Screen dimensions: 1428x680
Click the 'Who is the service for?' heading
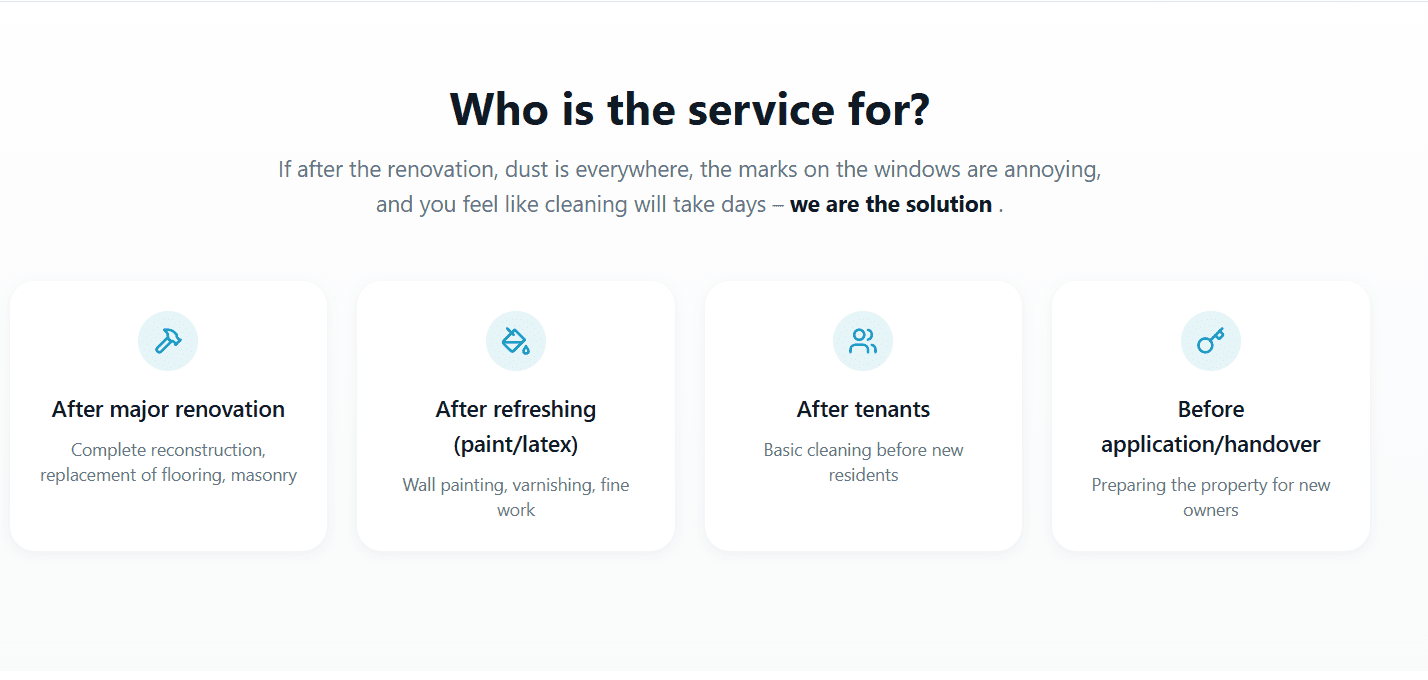tap(690, 109)
